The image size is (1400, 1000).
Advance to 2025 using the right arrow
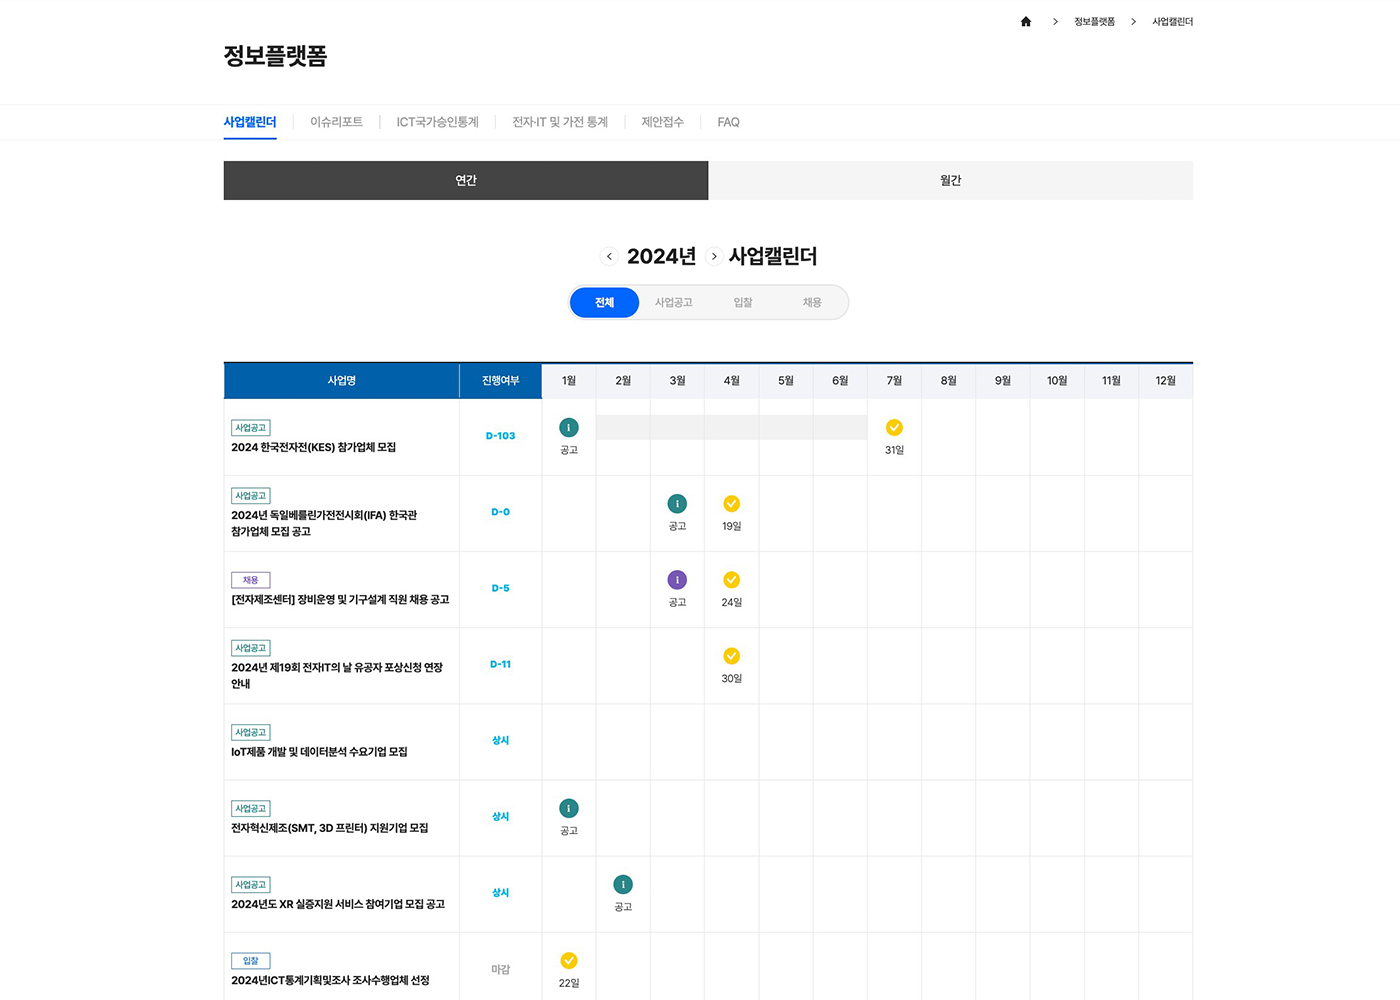tap(714, 256)
